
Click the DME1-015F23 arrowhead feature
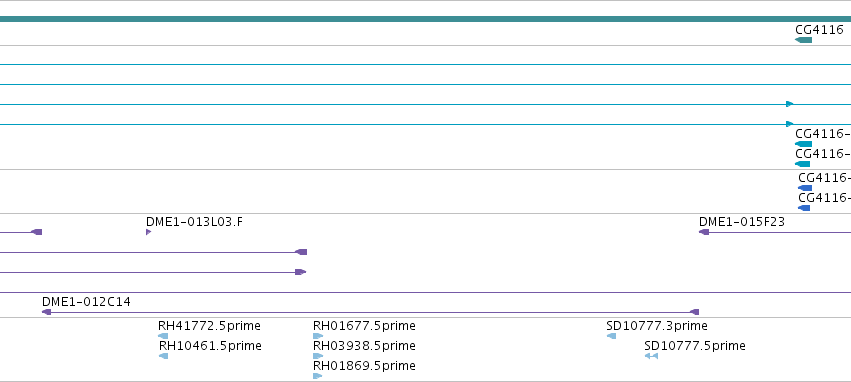[x=704, y=232]
